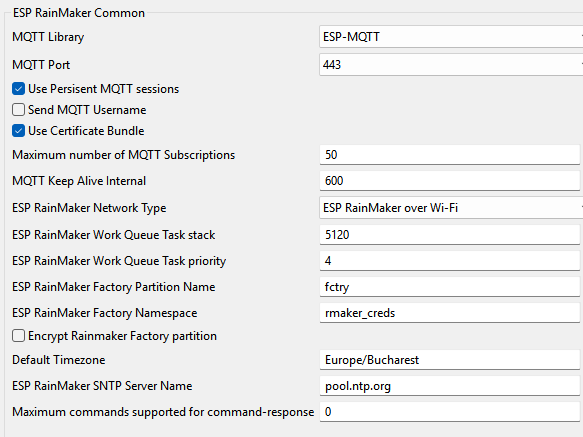Click Maximum number of MQTT Subscriptions field
Screen dimensions: 583x437
pos(450,155)
